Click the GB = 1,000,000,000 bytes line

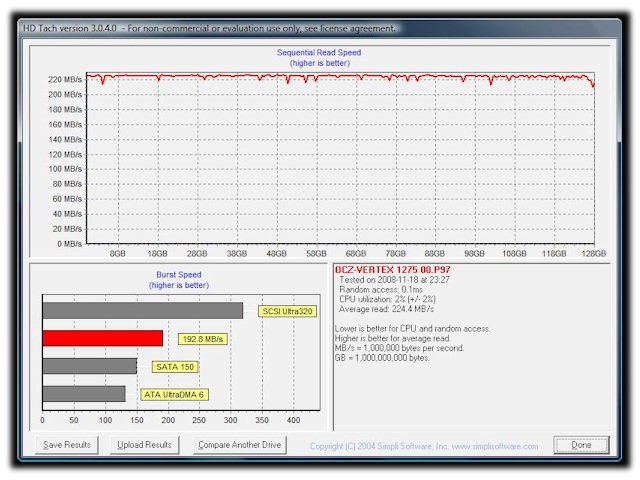point(382,358)
